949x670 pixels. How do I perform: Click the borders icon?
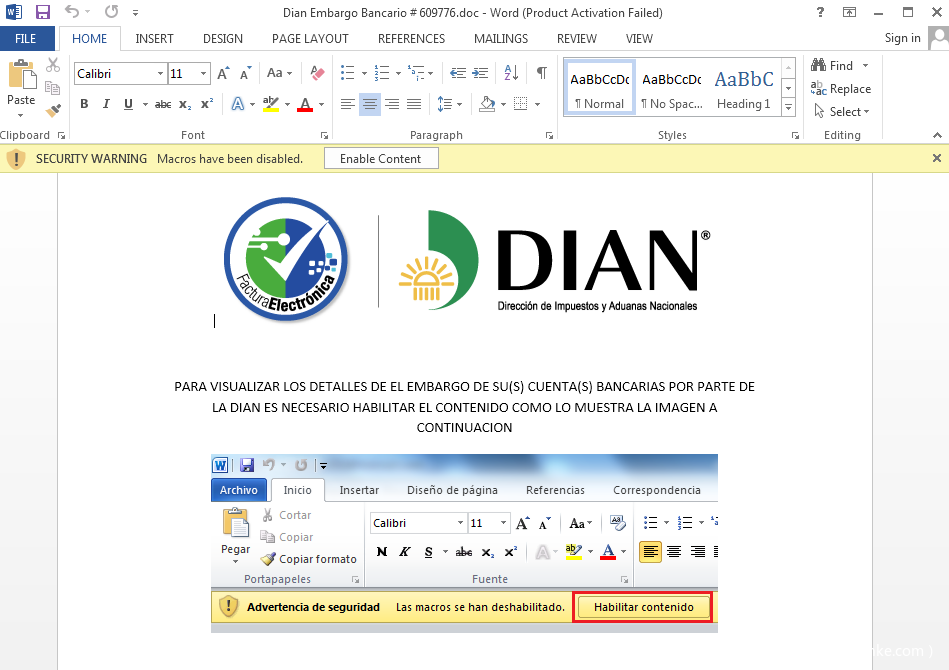[520, 104]
